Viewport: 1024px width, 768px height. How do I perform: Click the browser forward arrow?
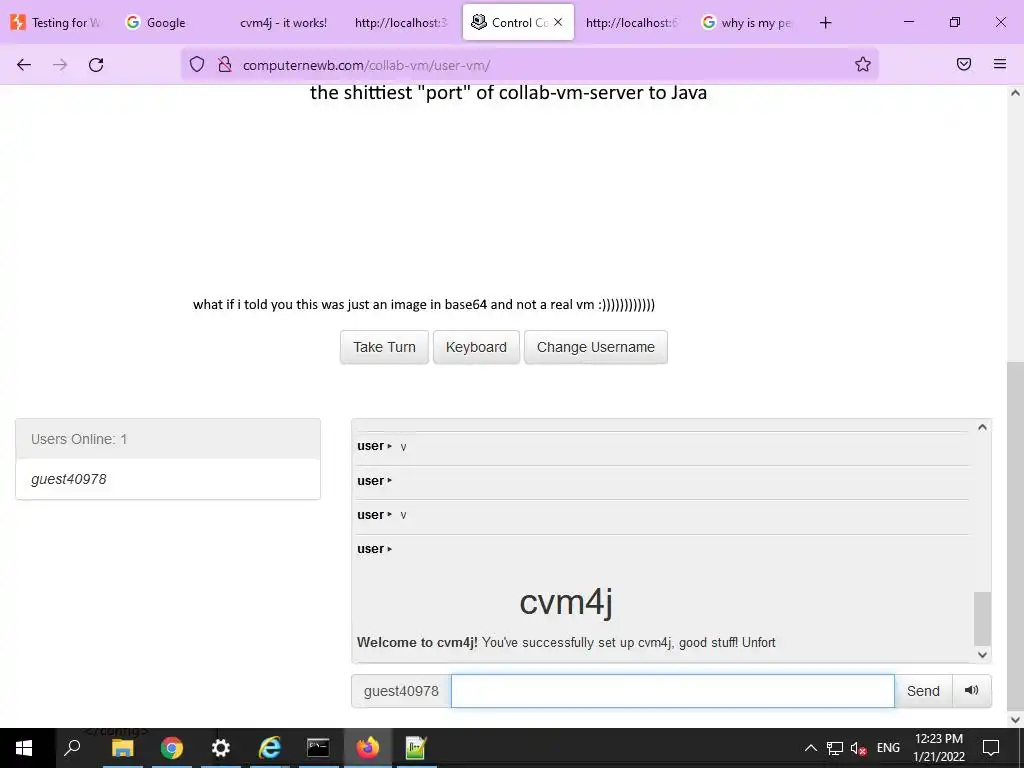coord(60,64)
